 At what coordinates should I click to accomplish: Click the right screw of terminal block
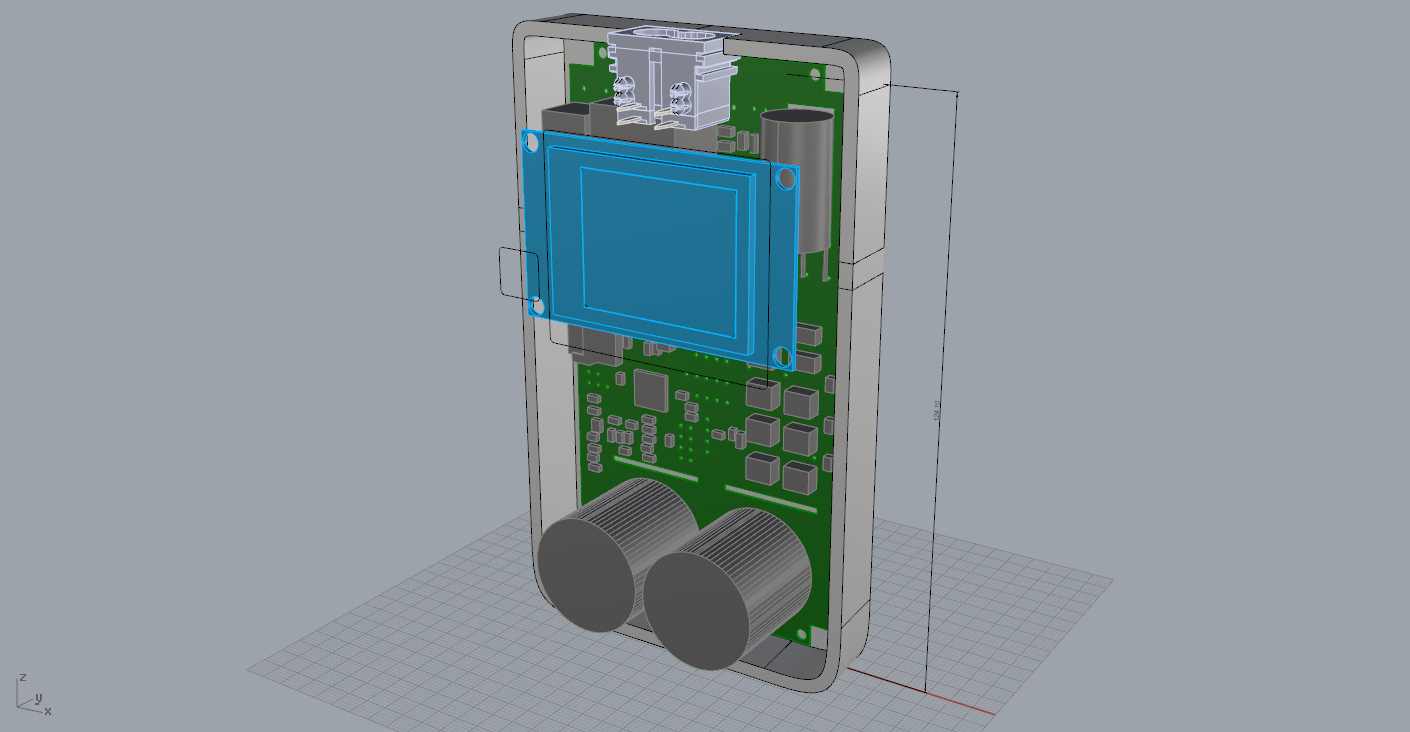click(x=682, y=100)
